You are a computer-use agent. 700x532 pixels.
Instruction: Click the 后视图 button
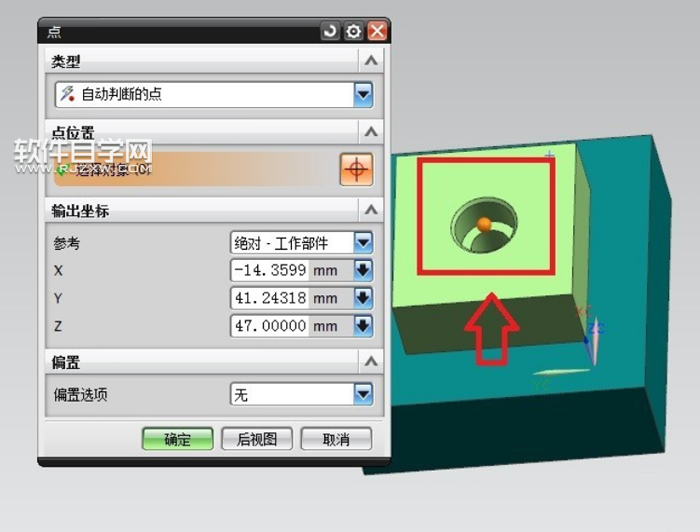[x=257, y=439]
